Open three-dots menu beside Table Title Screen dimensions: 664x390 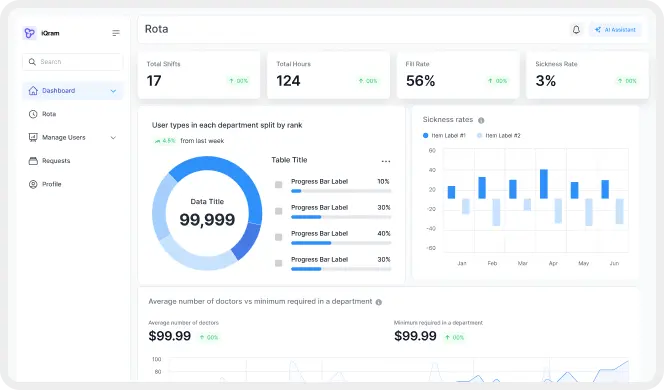tap(386, 161)
